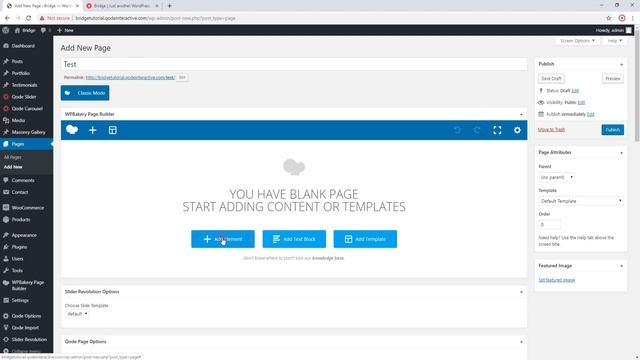Screen dimensions: 640x360
Task: Click the Undo arrow in builder toolbar
Action: (457, 130)
